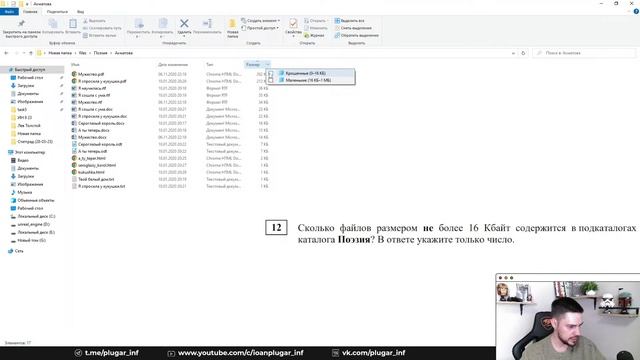Open the Create item (Создать элемент) dropdown

point(260,20)
